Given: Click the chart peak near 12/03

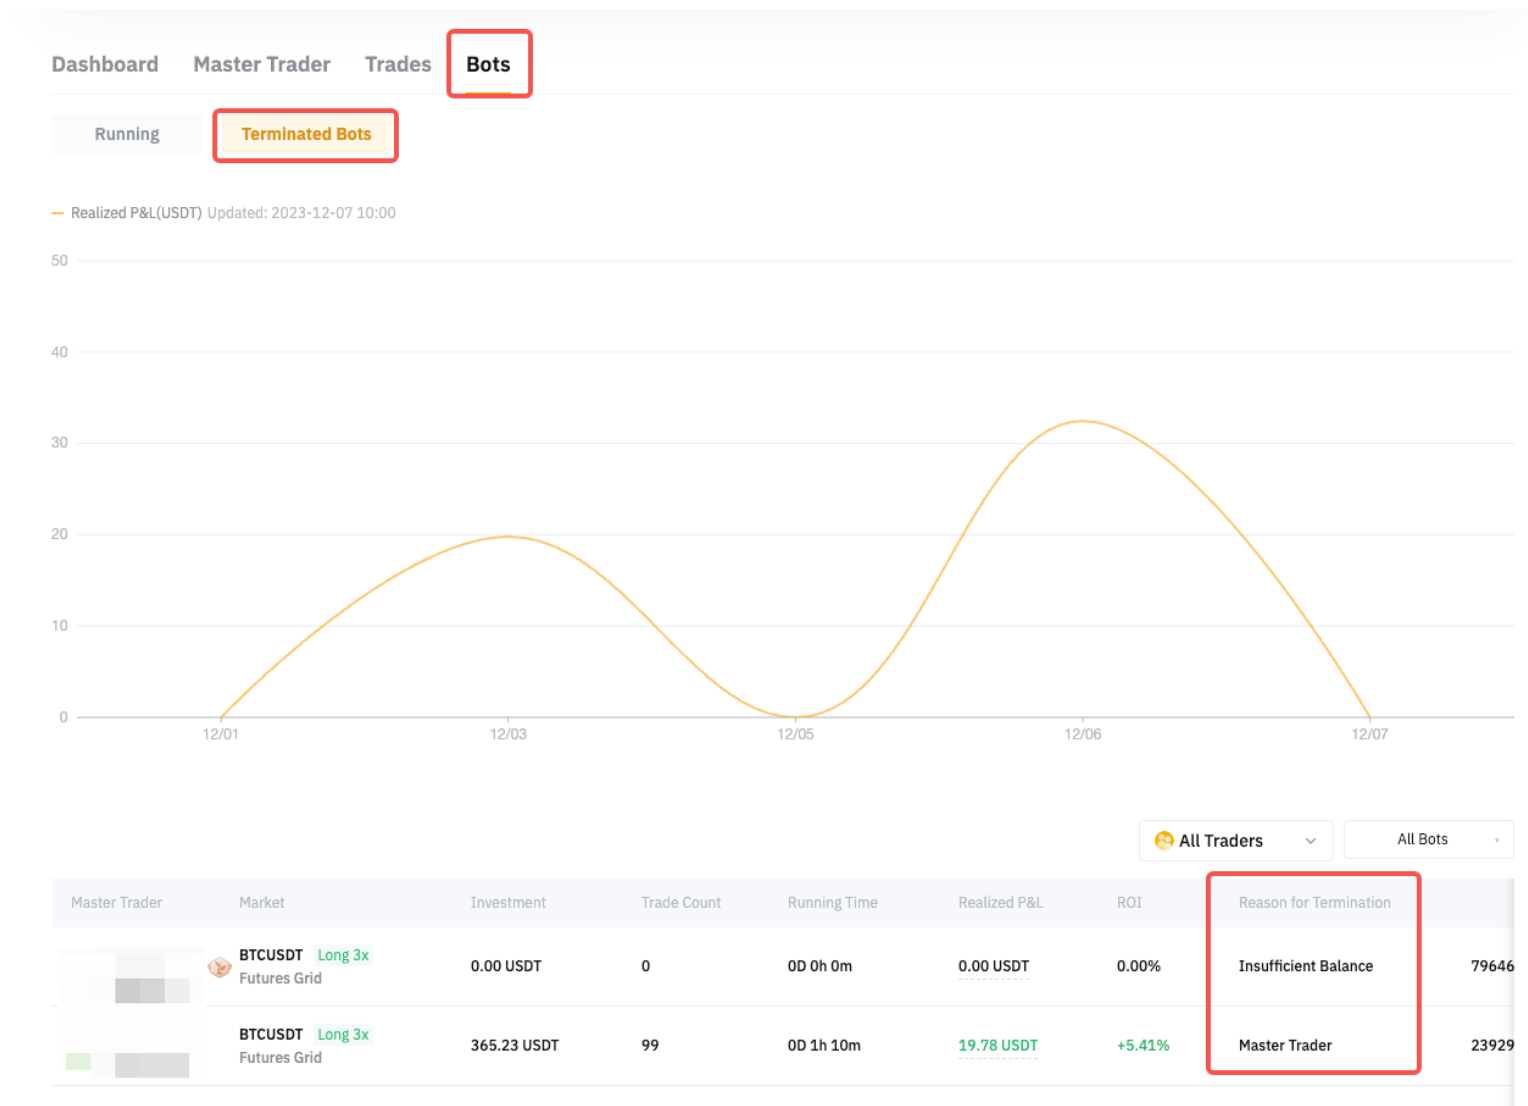Looking at the screenshot, I should point(508,537).
